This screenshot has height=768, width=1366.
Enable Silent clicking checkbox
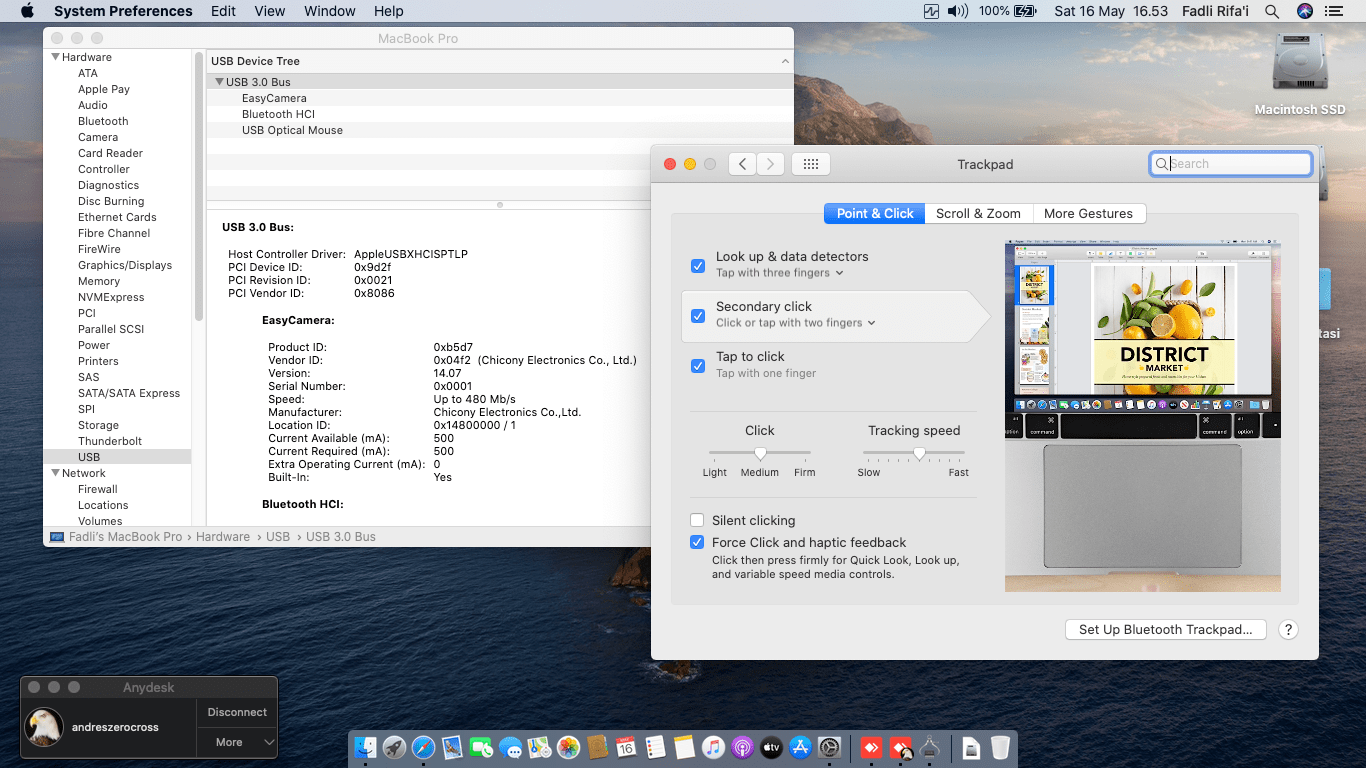click(697, 520)
